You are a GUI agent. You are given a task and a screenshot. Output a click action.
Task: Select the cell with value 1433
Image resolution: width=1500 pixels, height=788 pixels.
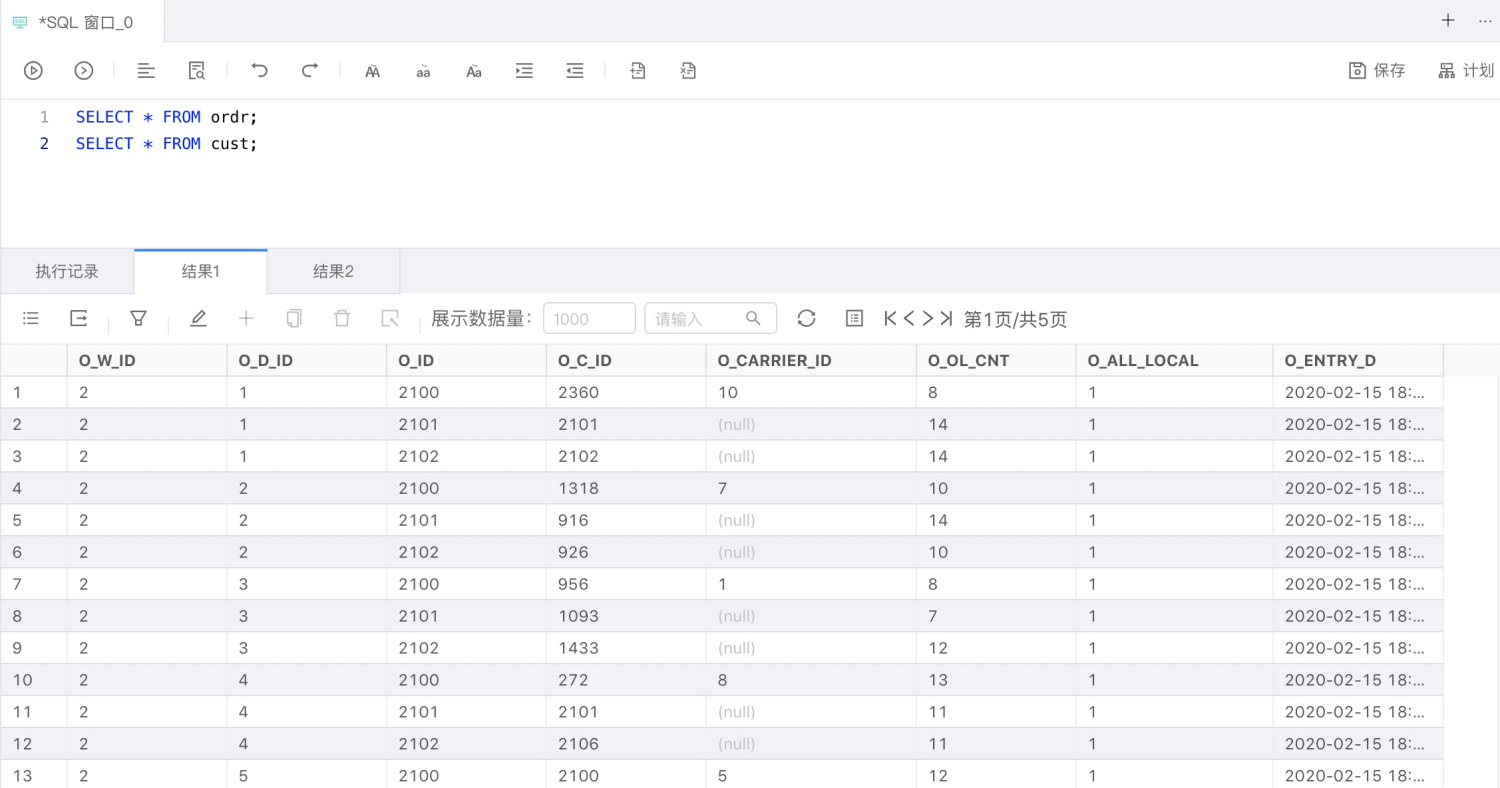coord(626,648)
